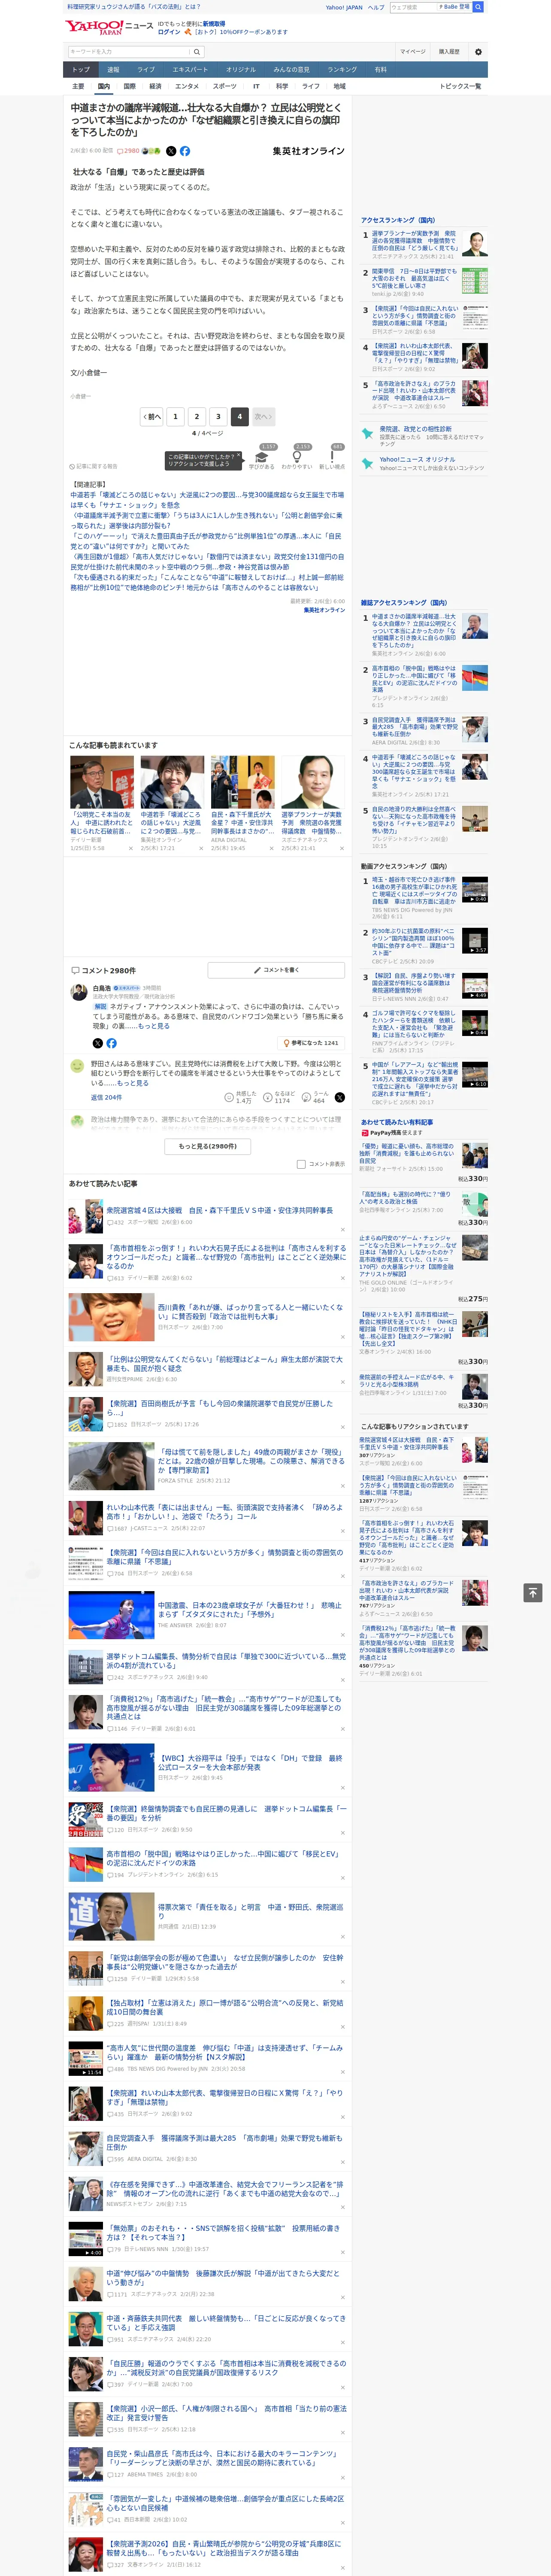Share 白鳥浩 expert comment on Facebook

tap(111, 1043)
